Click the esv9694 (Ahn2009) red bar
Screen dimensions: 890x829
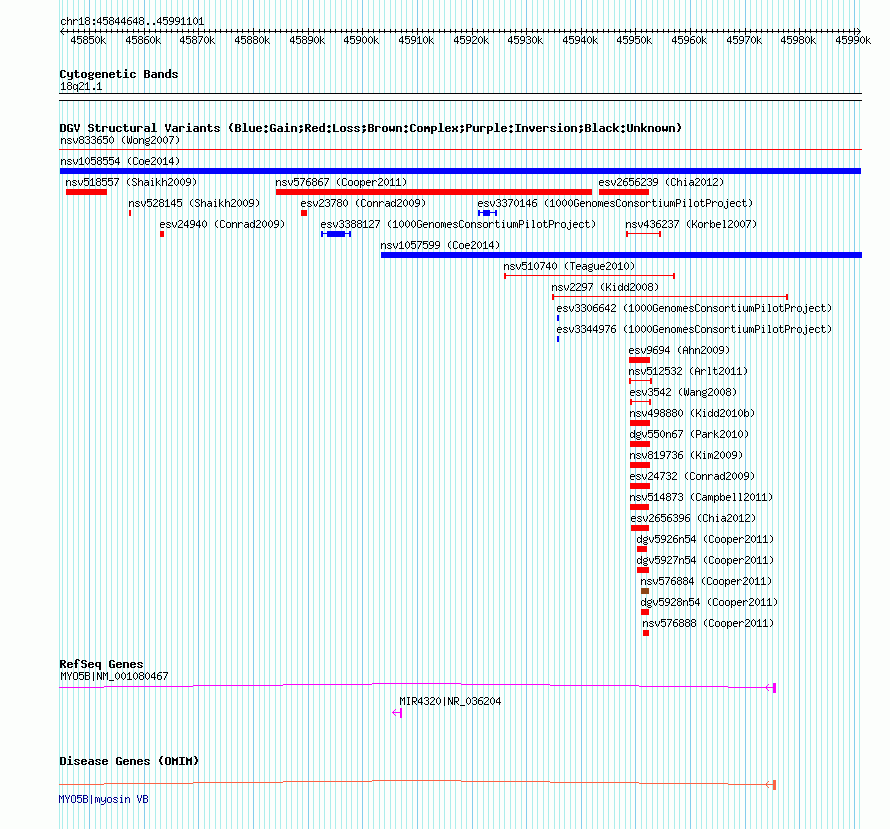coord(639,360)
